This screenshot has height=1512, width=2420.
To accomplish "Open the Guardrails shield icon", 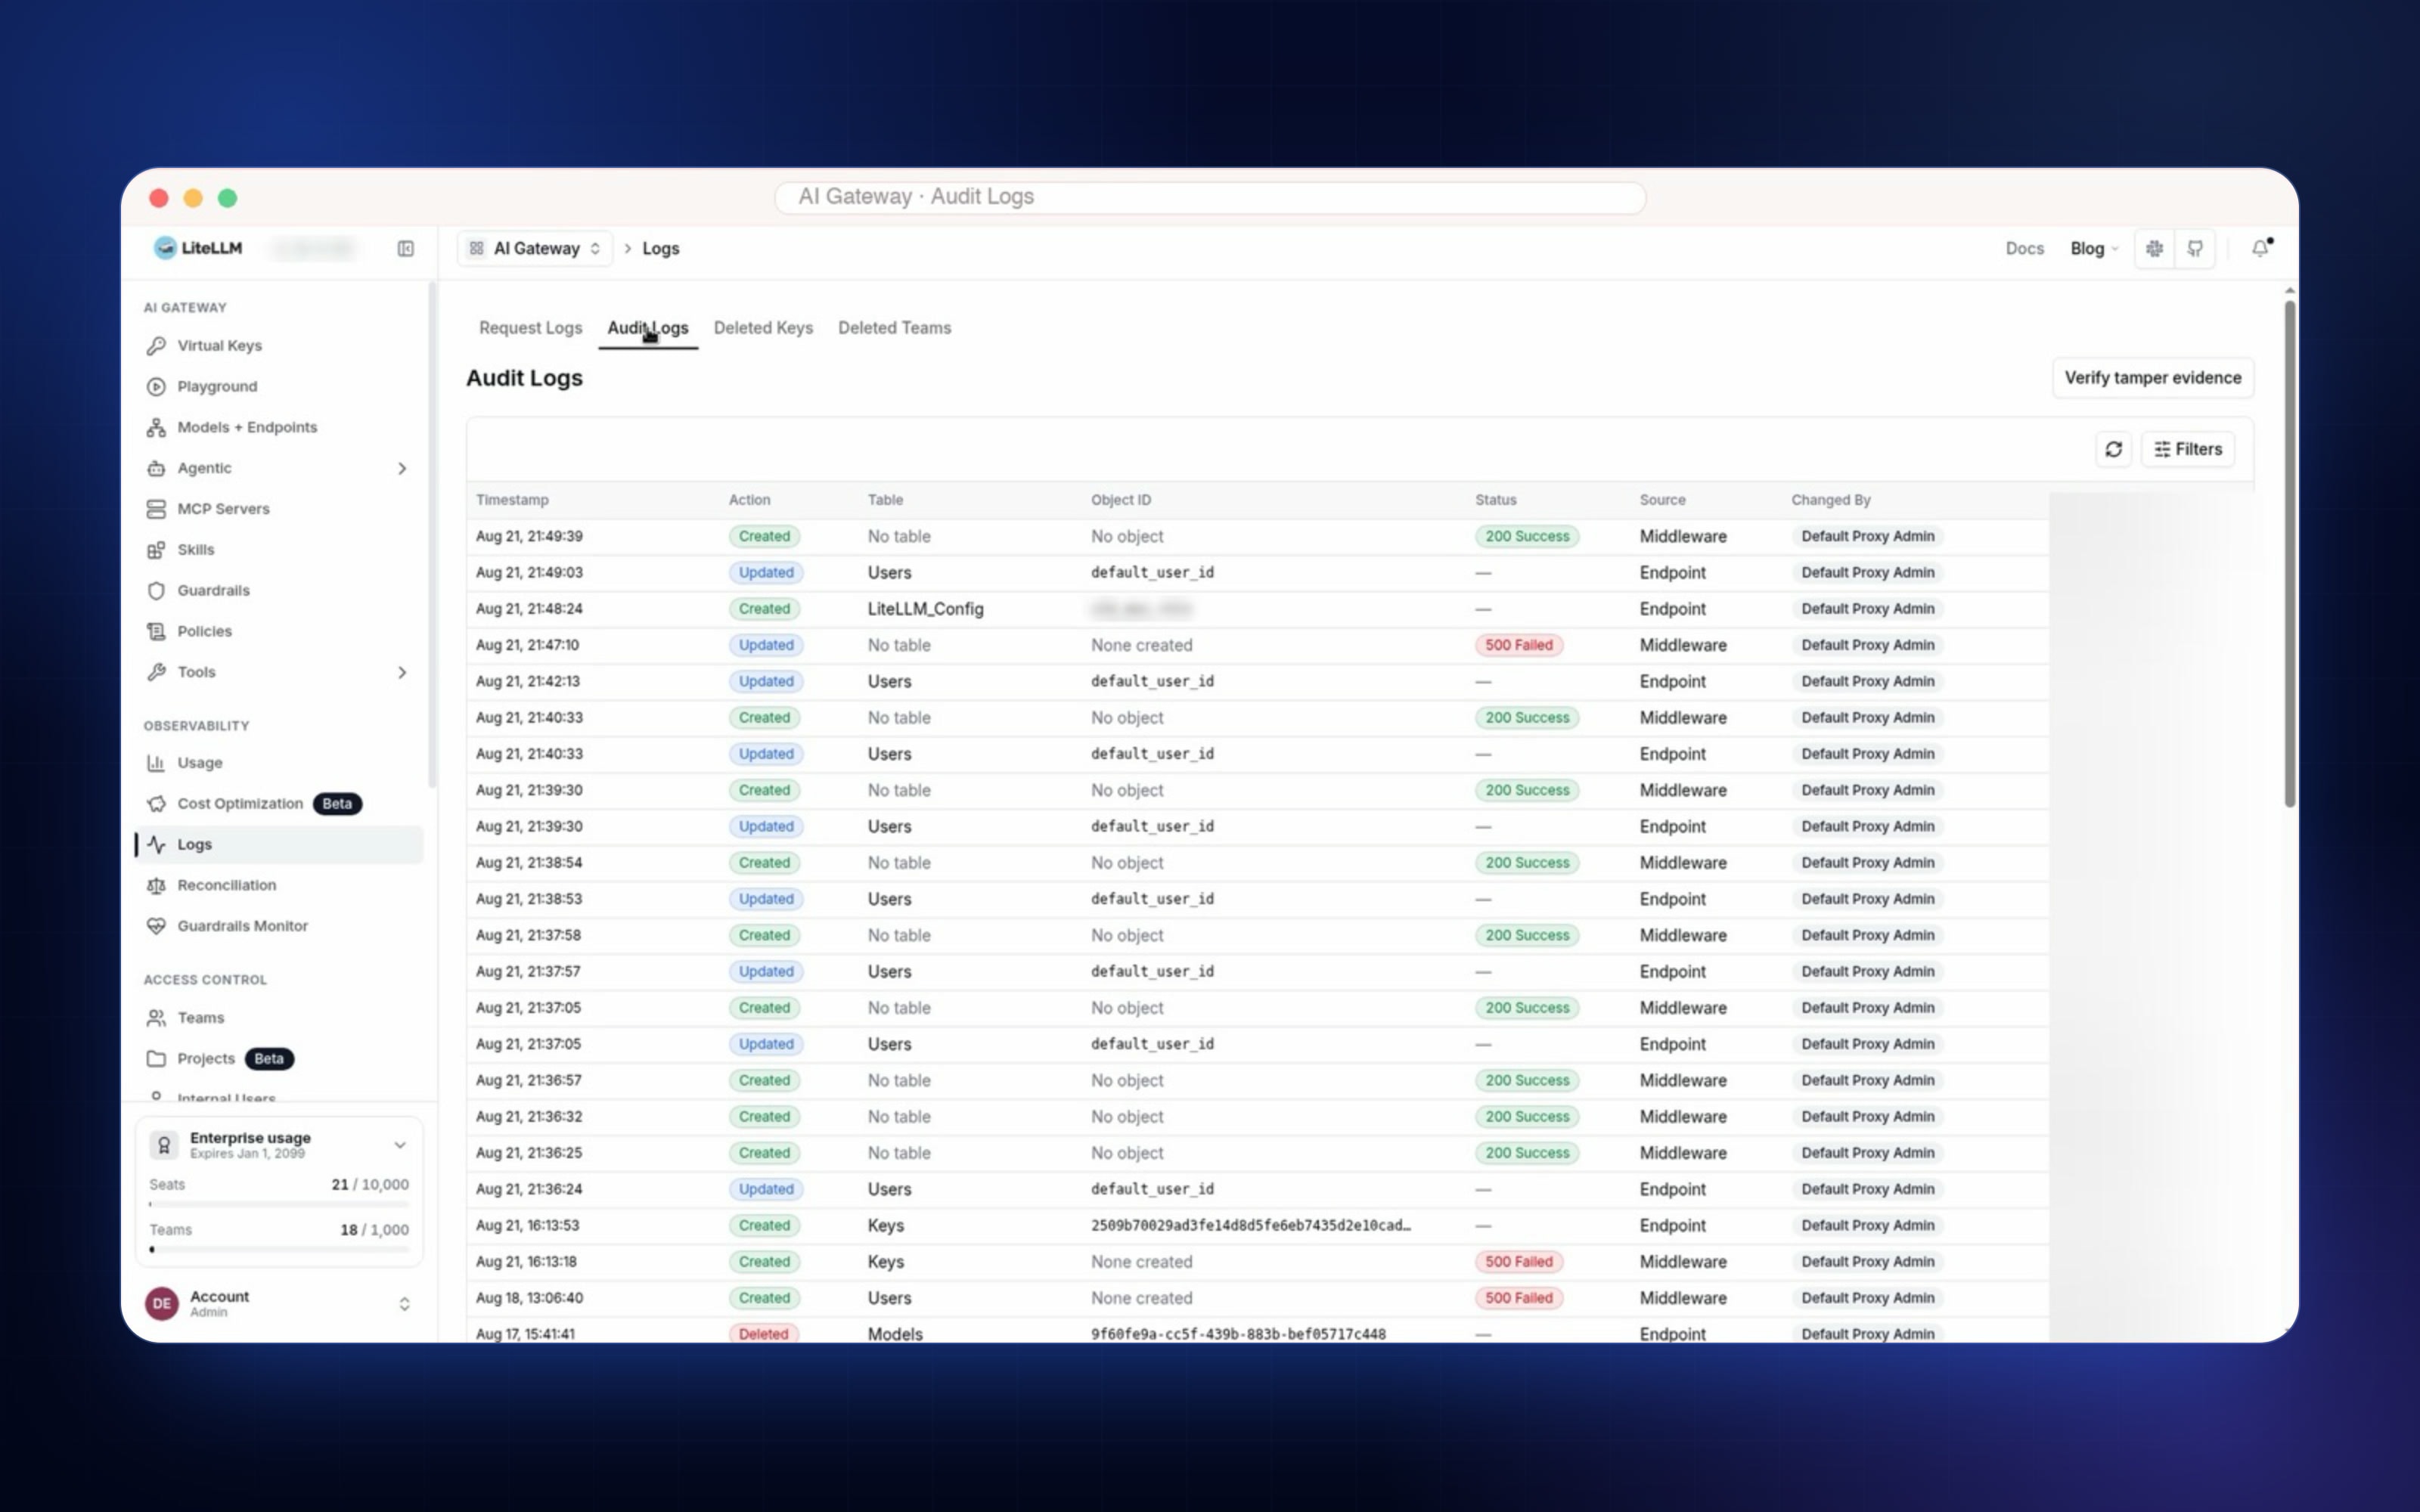I will point(156,591).
